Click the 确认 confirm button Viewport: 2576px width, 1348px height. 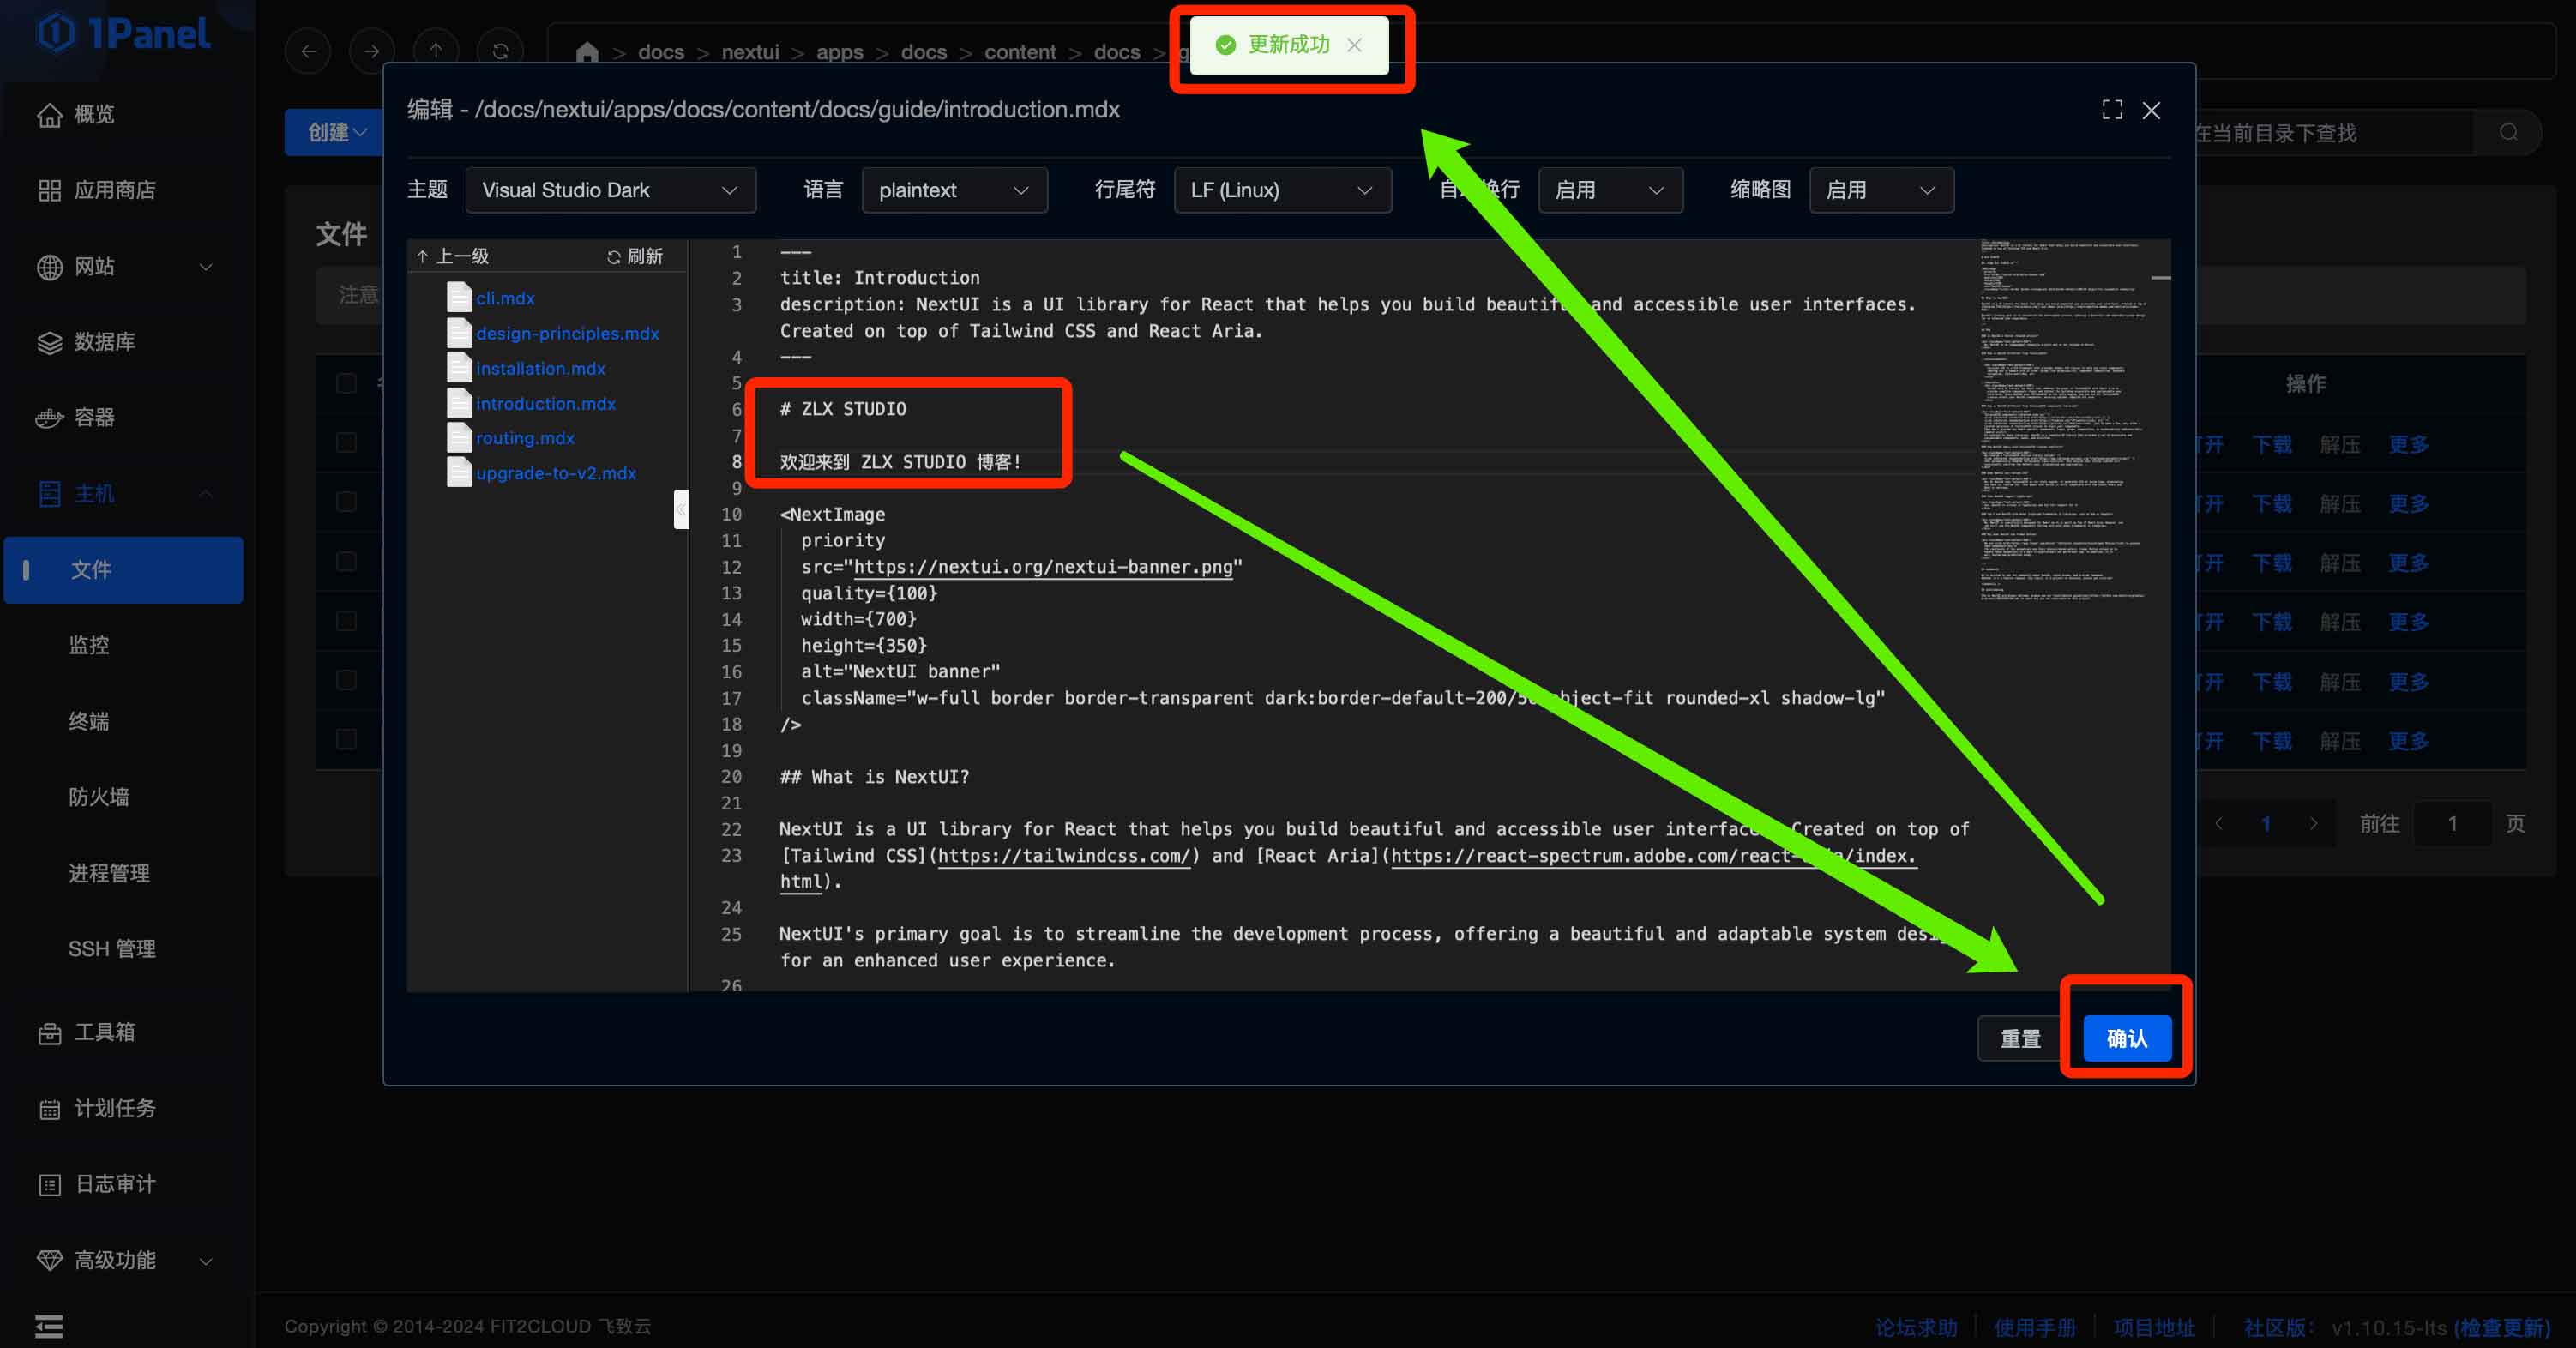[x=2127, y=1038]
